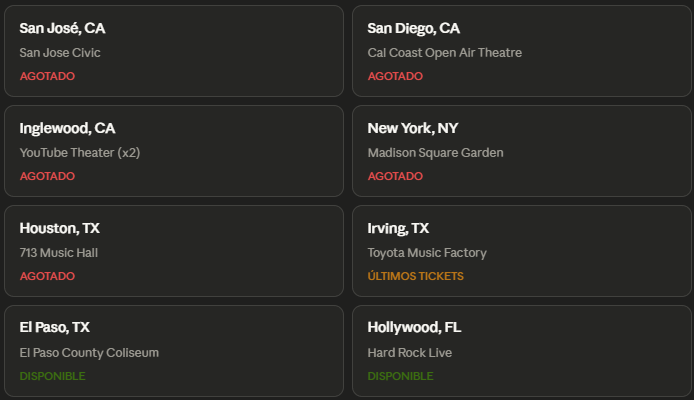Click the Houston, TX city title
The width and height of the screenshot is (694, 400).
59,228
